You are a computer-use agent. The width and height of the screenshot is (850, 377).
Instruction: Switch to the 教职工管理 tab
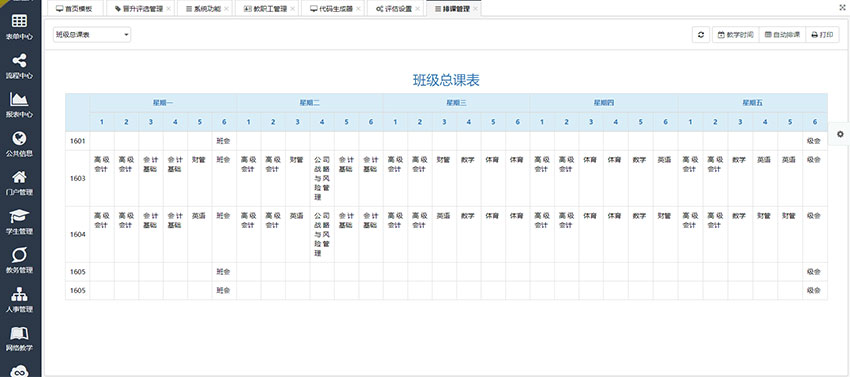pyautogui.click(x=267, y=9)
